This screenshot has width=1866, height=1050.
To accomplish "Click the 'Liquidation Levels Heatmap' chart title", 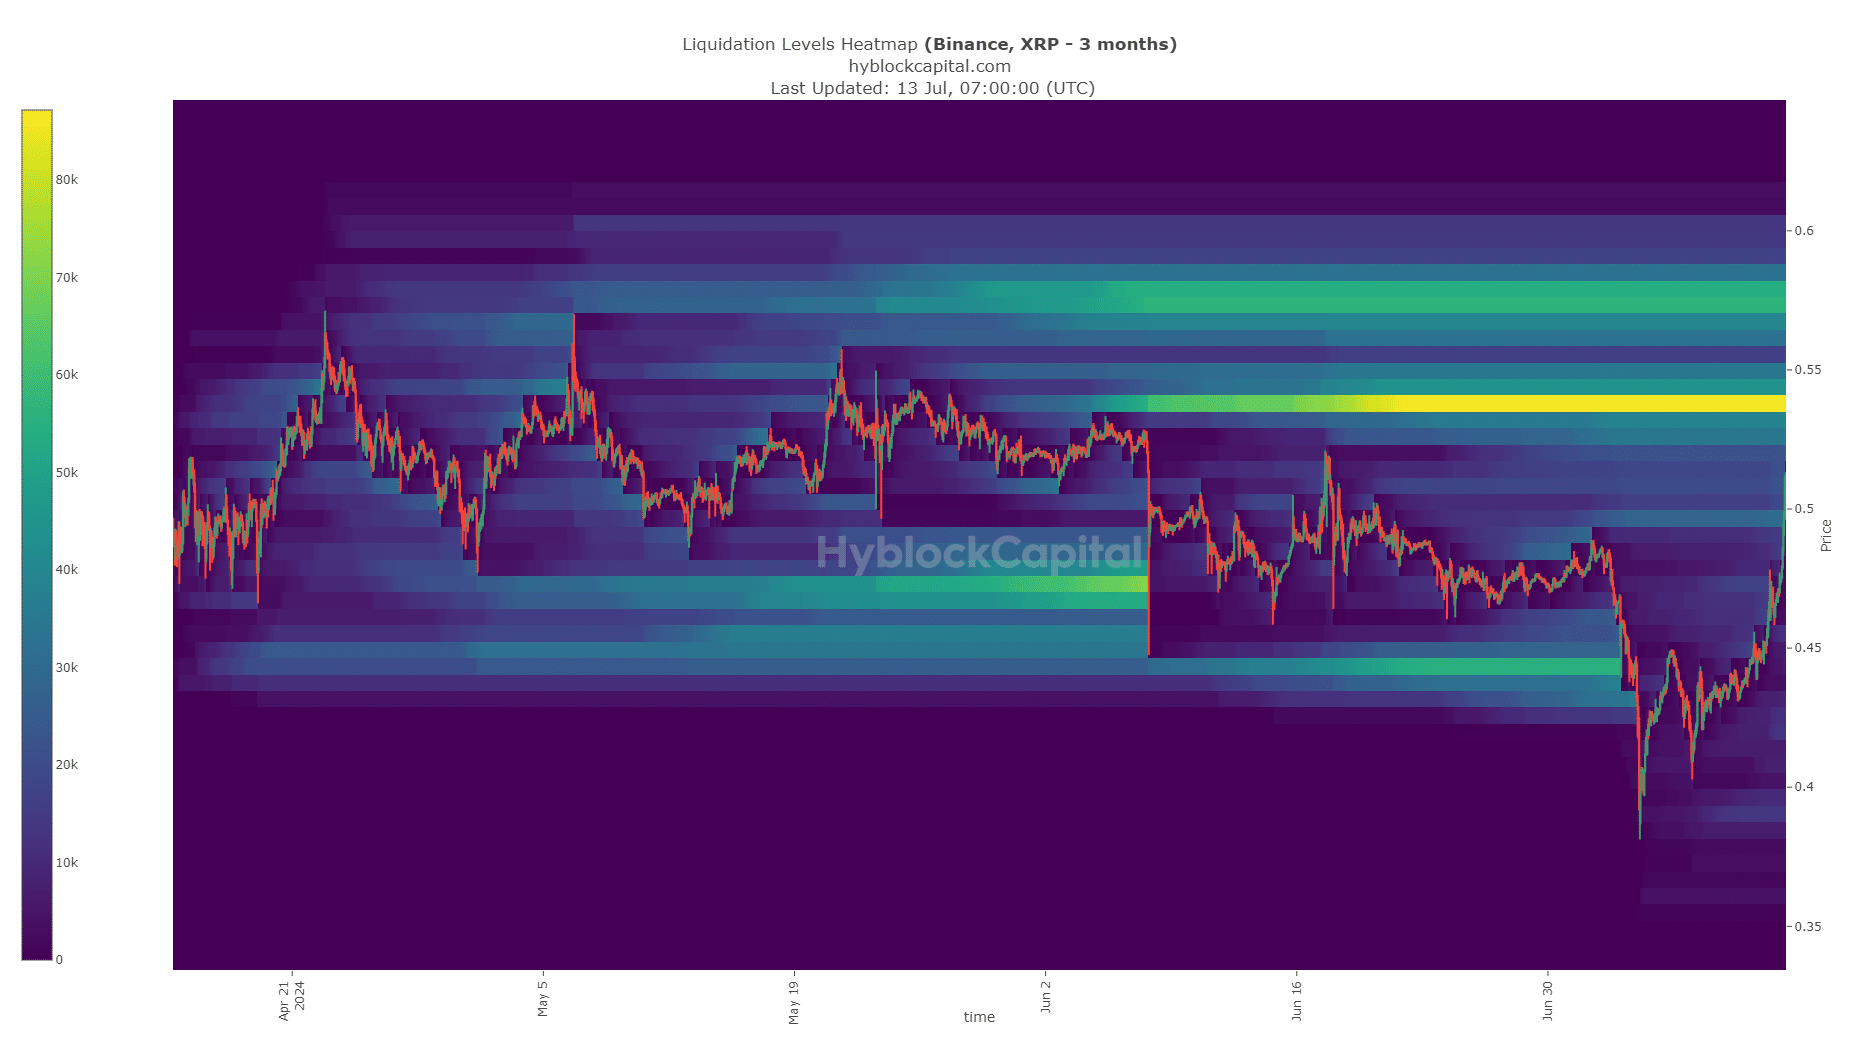I will point(929,44).
